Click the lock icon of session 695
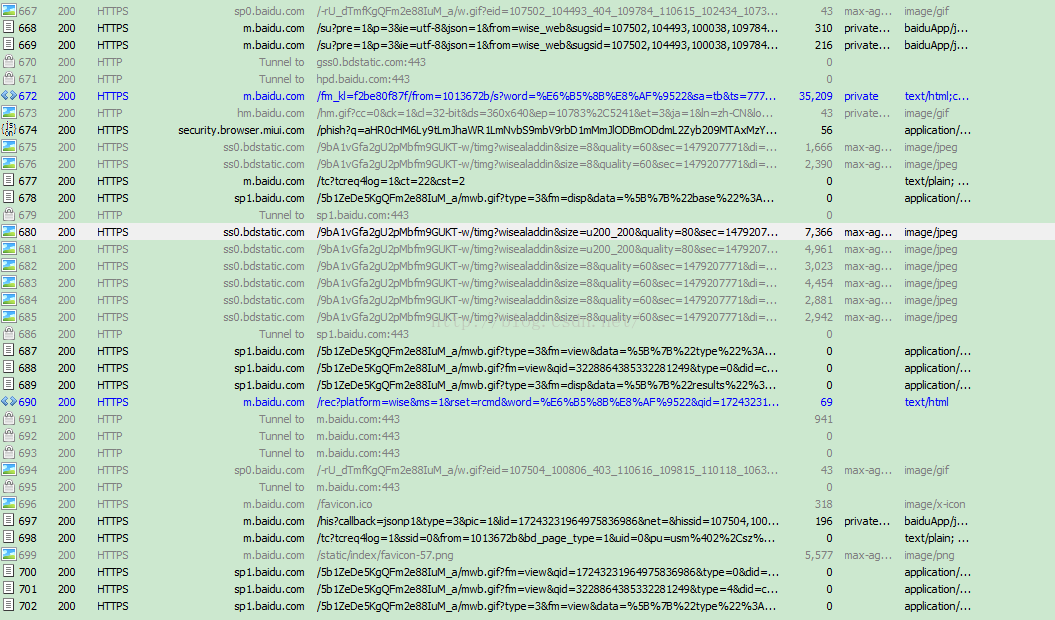Screen dimensions: 1055x620 point(9,487)
